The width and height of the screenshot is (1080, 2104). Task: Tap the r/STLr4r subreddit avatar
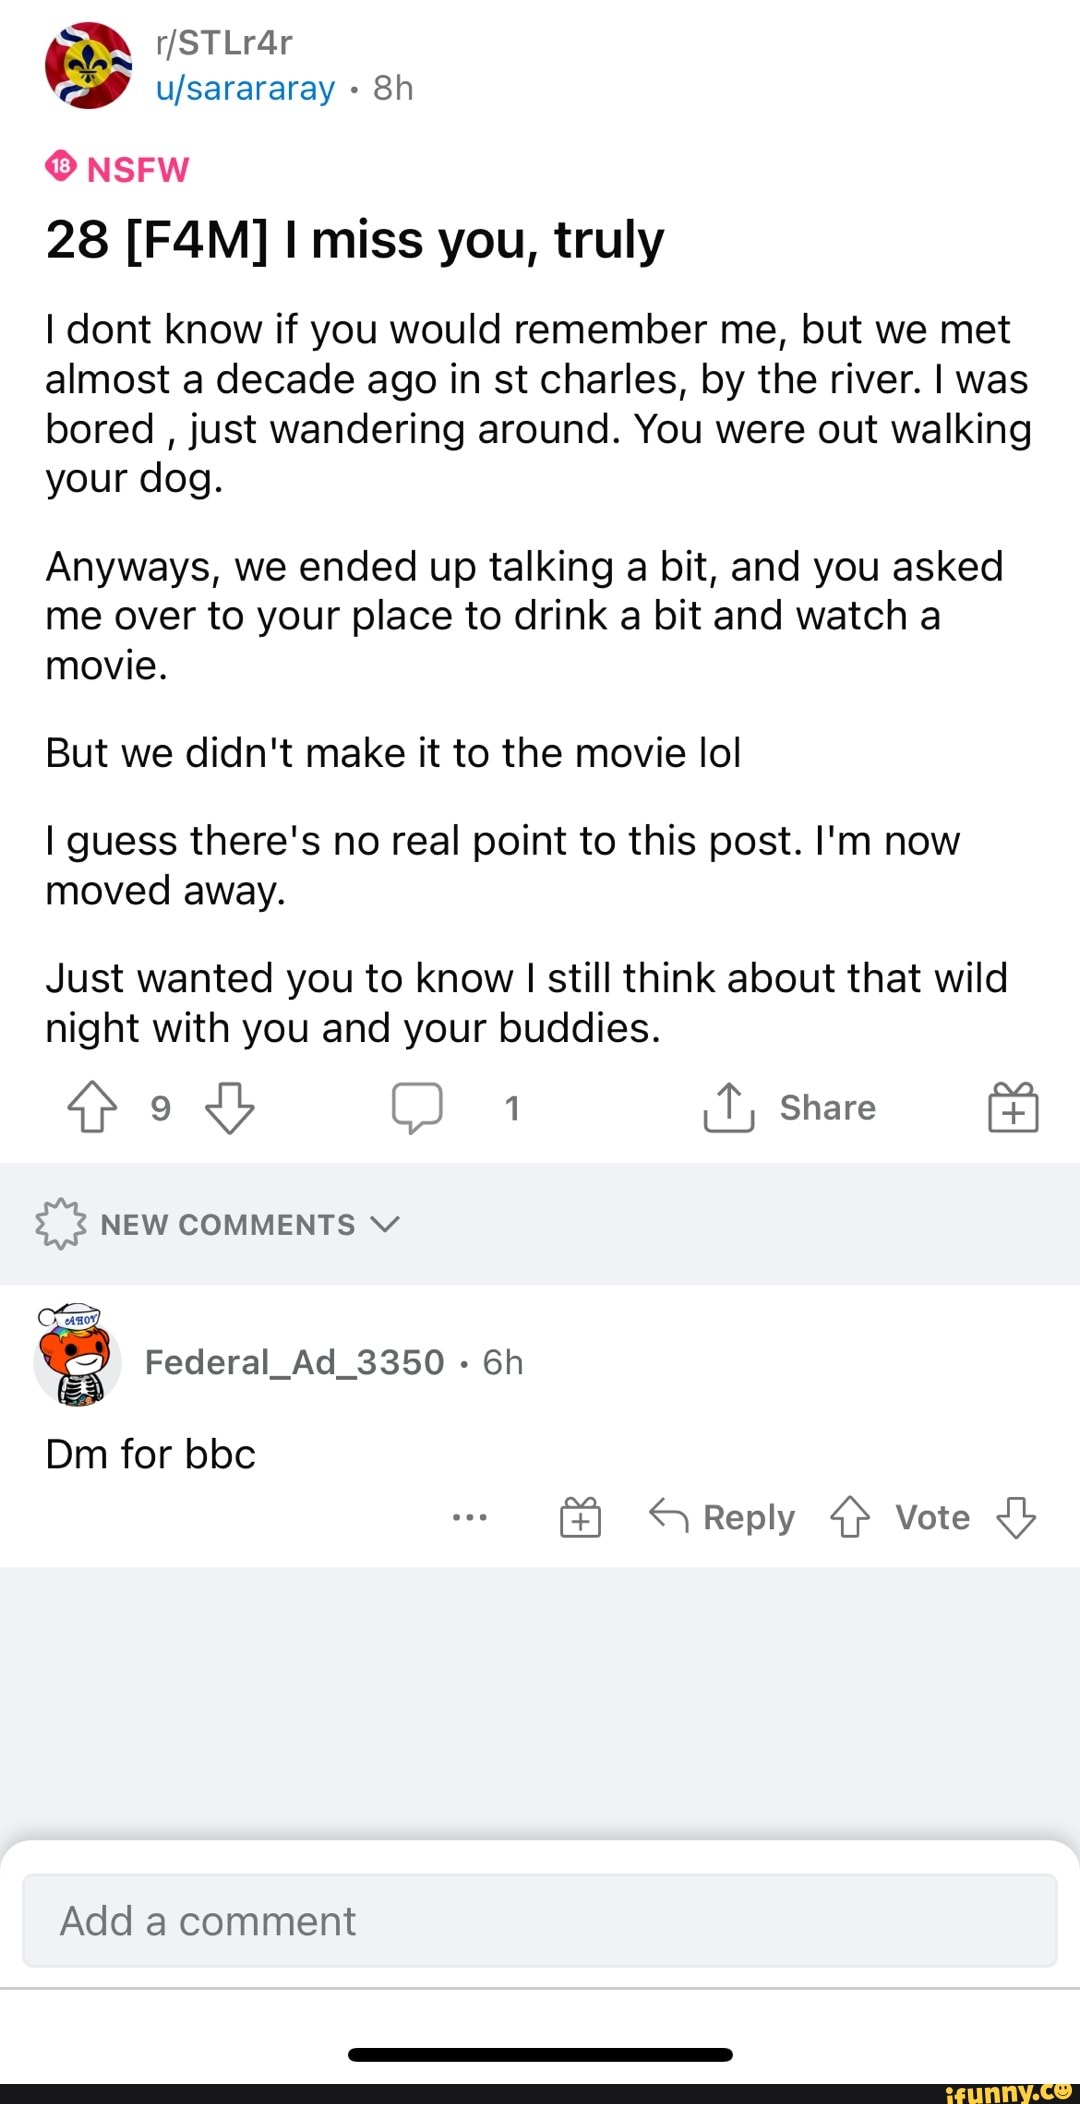coord(89,66)
